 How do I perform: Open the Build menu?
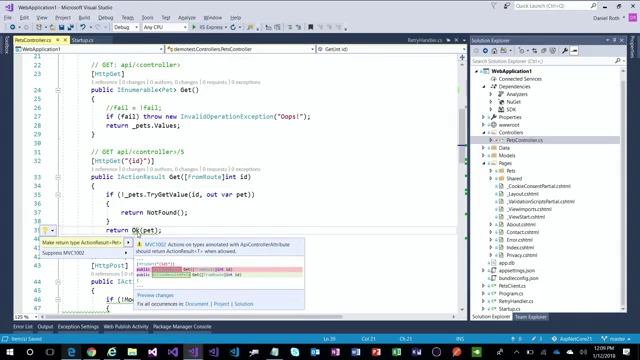pyautogui.click(x=84, y=18)
